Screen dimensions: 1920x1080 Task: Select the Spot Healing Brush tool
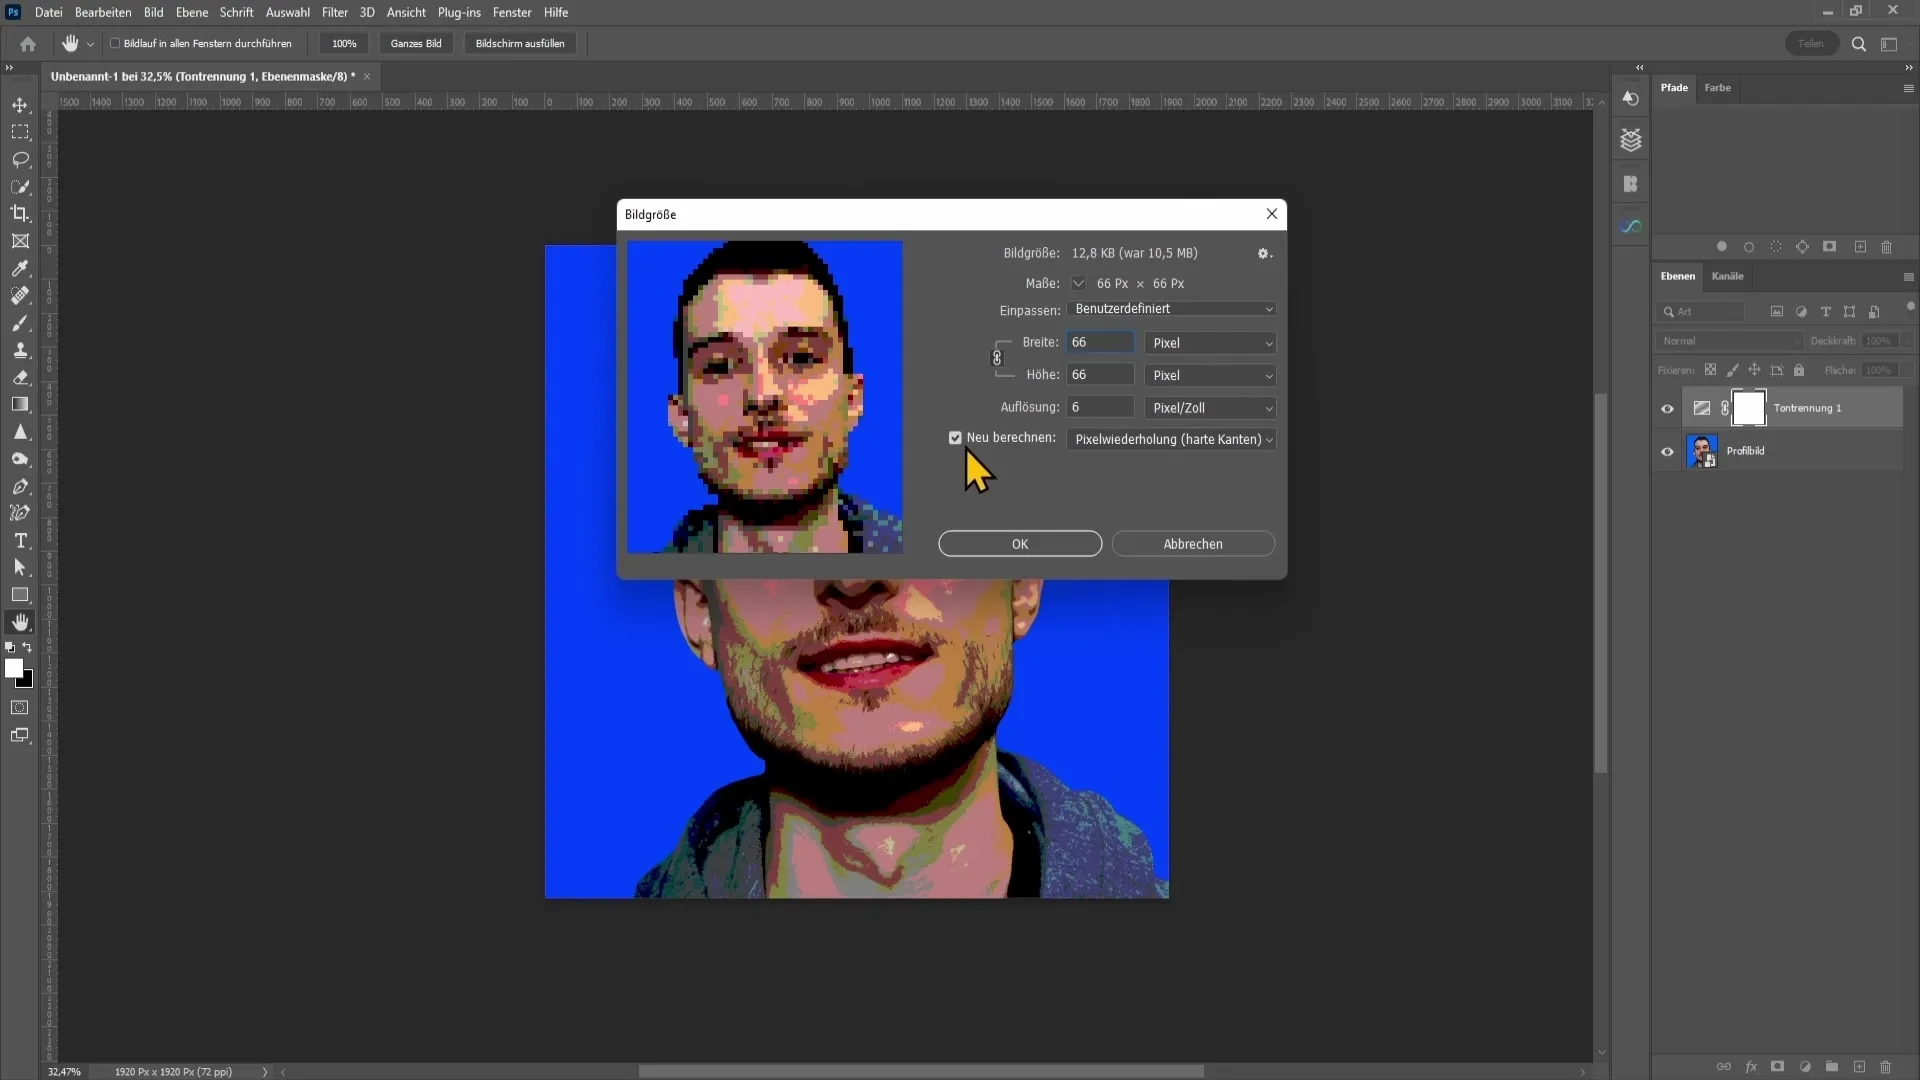[x=20, y=295]
